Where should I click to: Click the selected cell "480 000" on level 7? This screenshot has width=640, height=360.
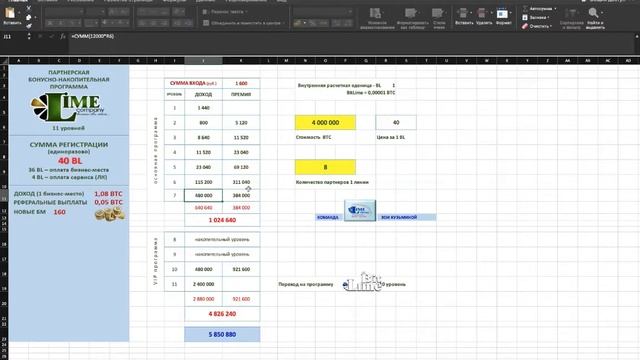[x=203, y=196]
